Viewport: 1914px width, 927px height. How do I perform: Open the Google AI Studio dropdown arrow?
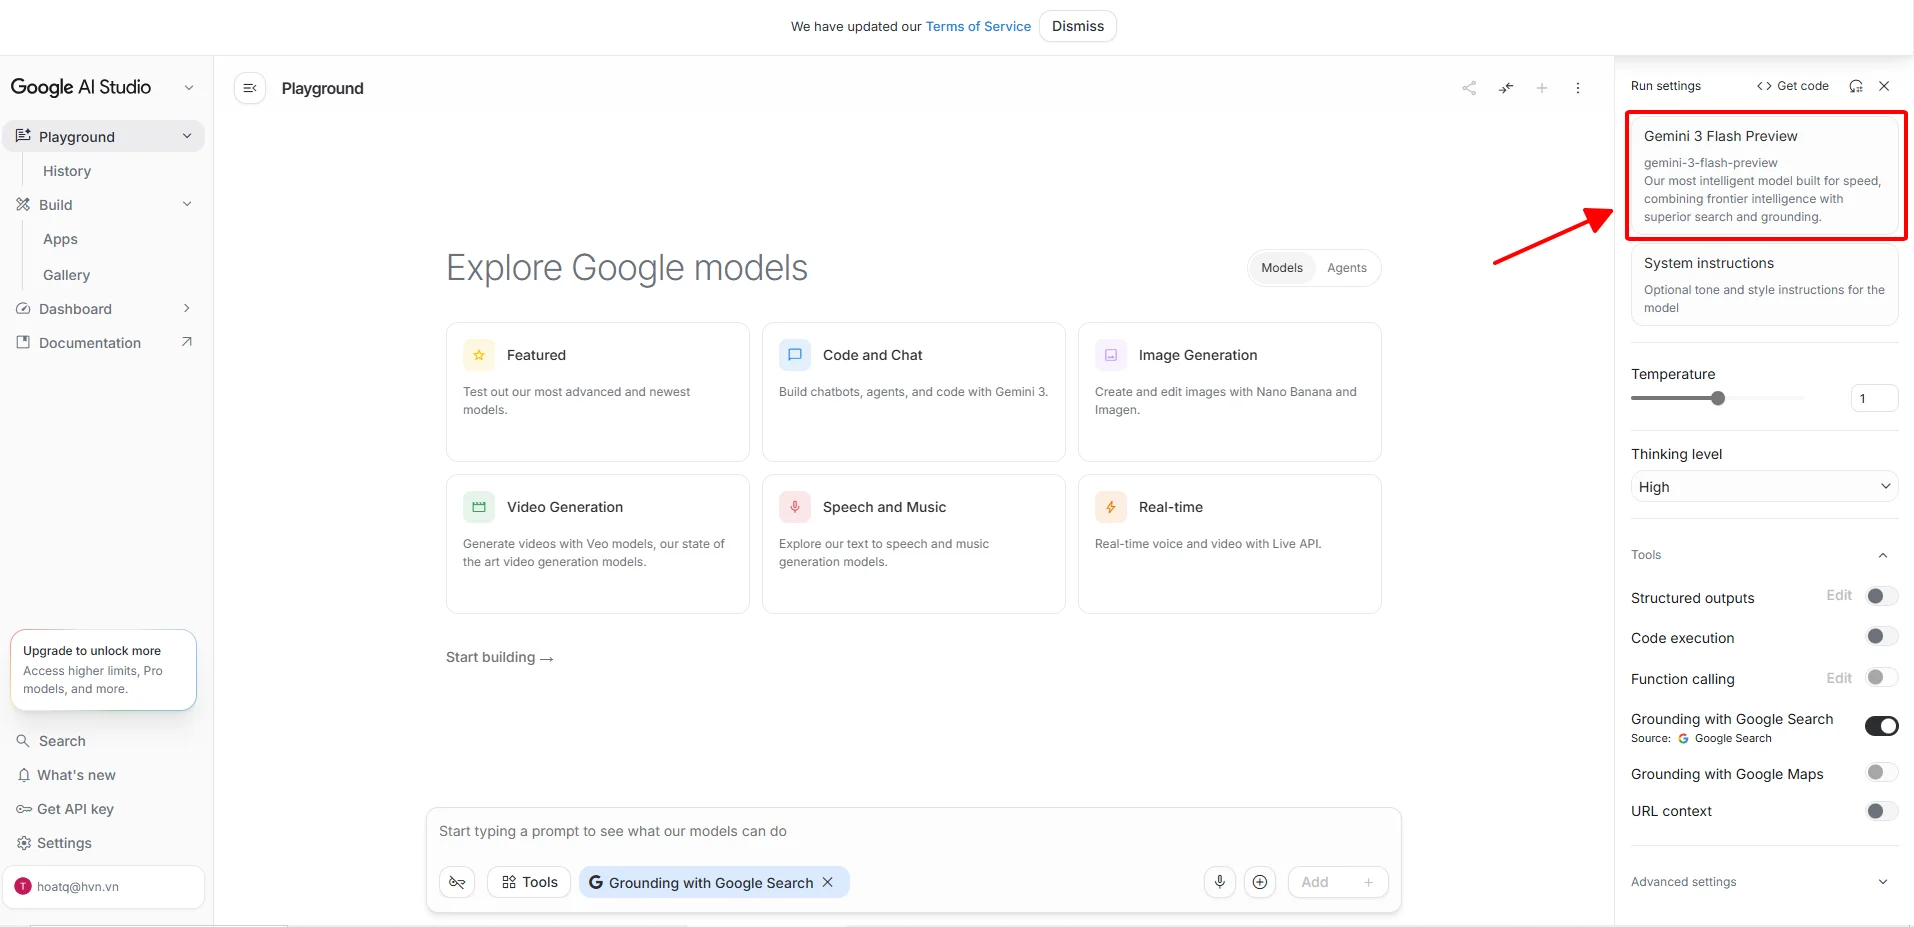pos(189,88)
